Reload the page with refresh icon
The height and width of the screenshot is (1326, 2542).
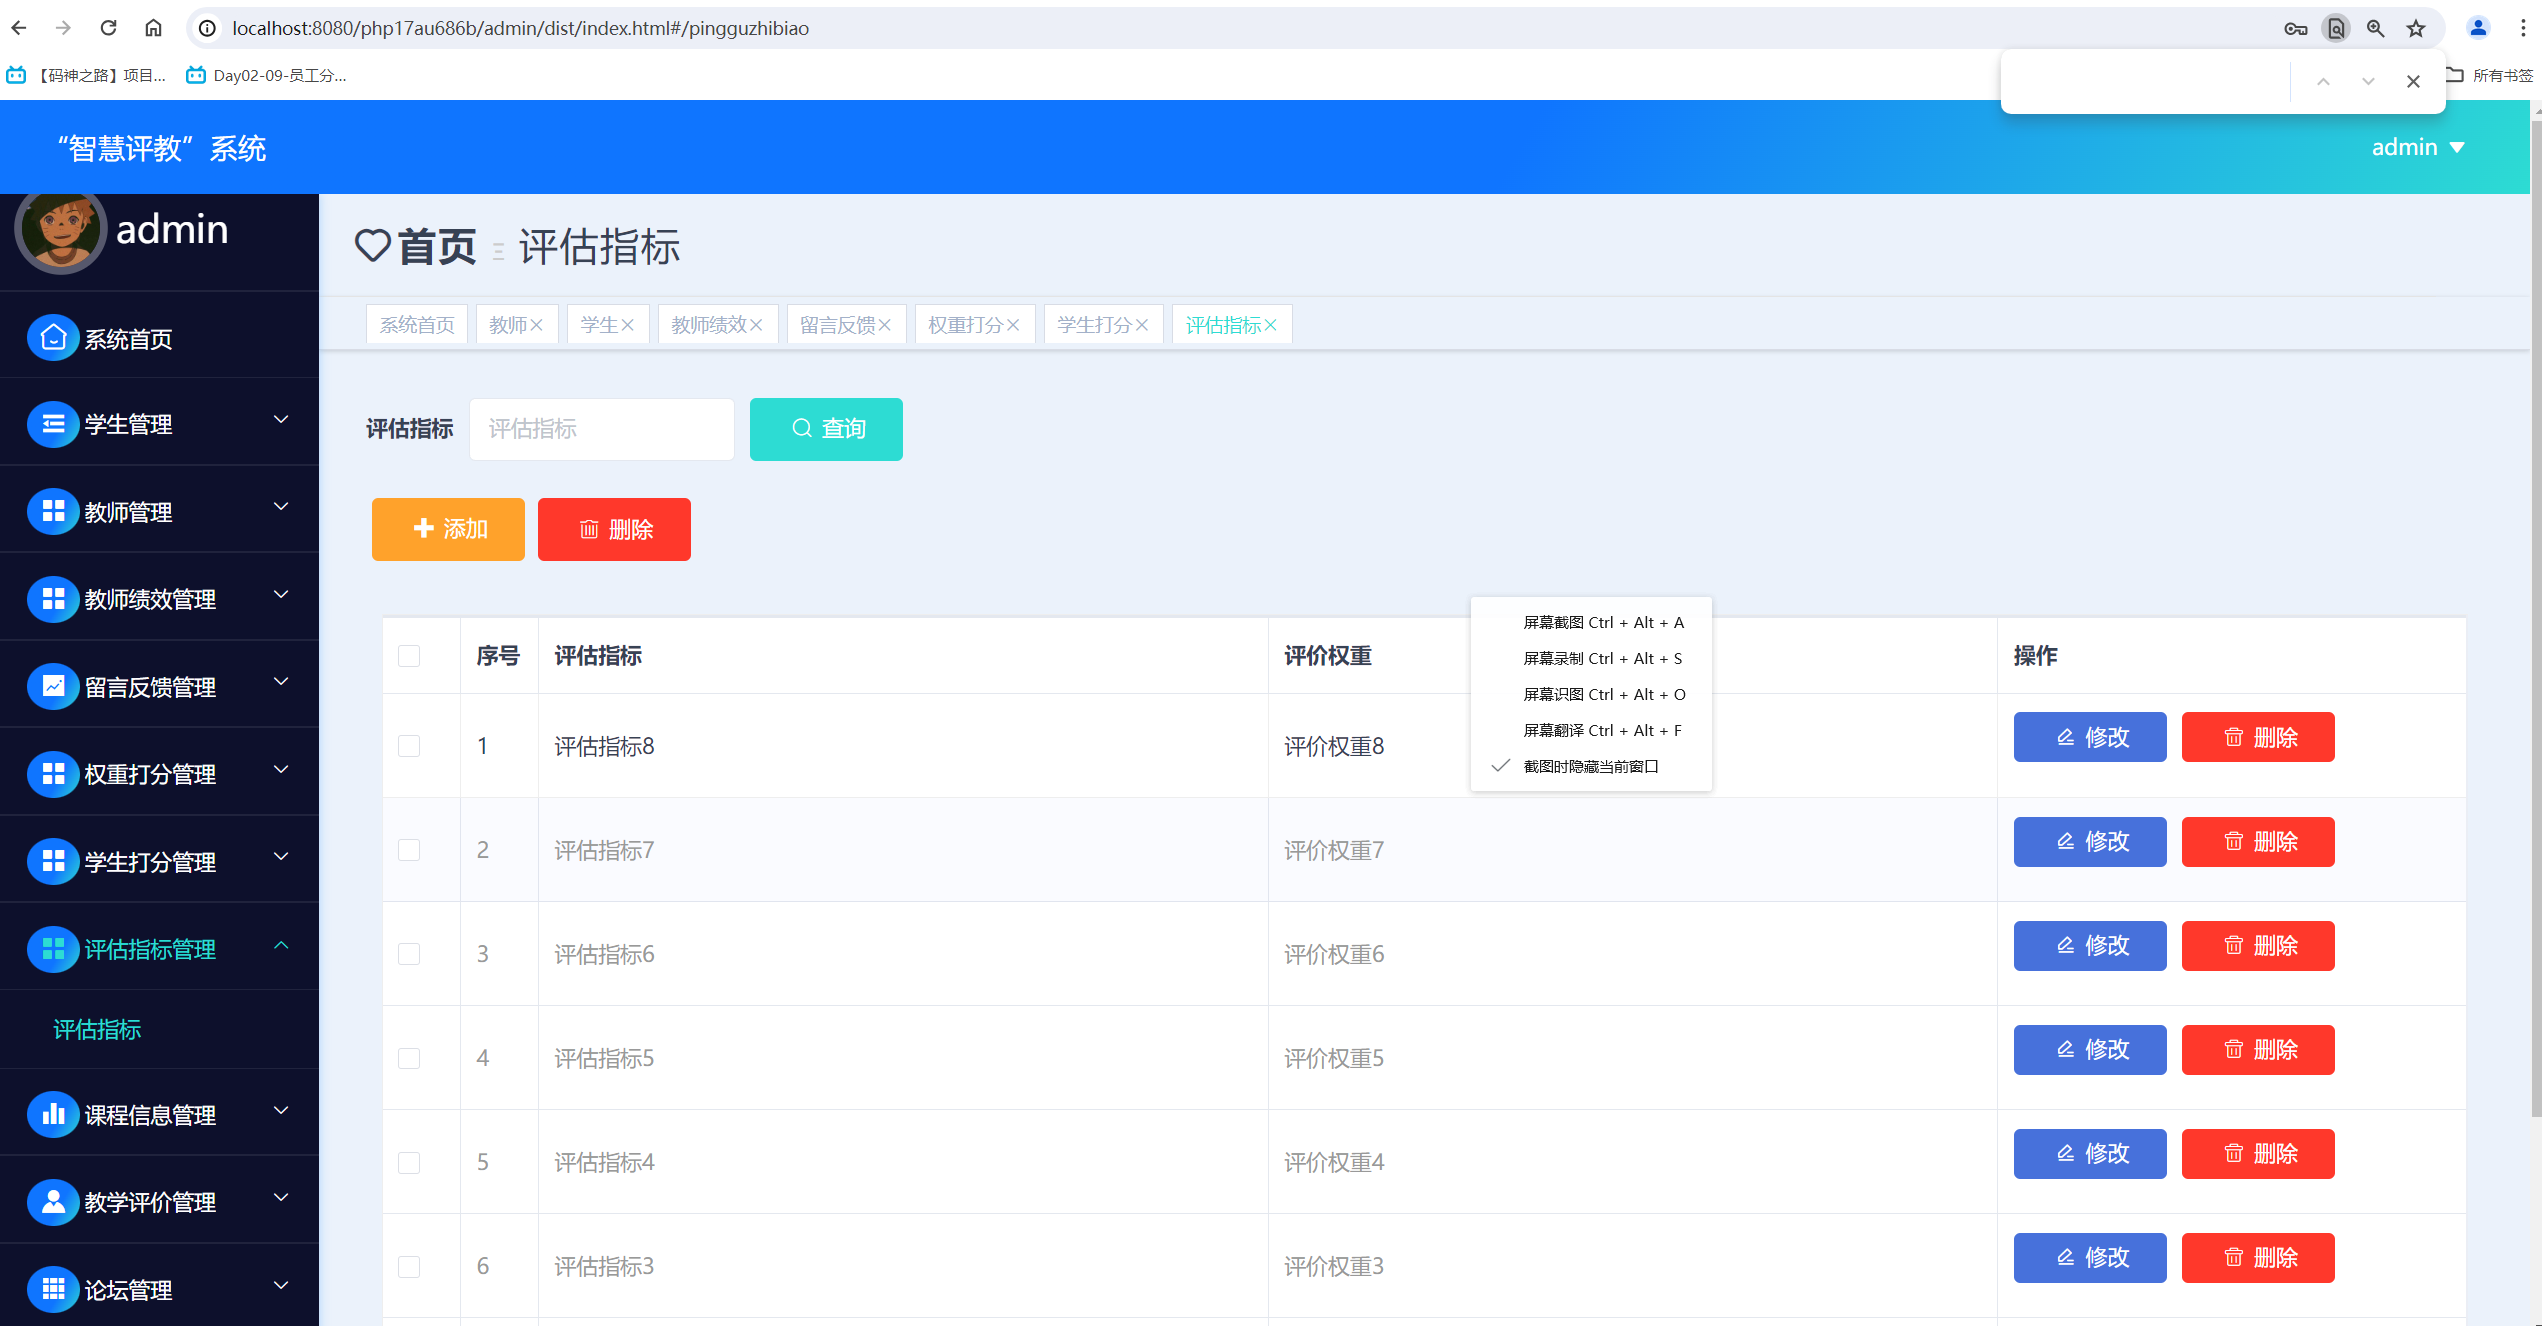(x=108, y=28)
